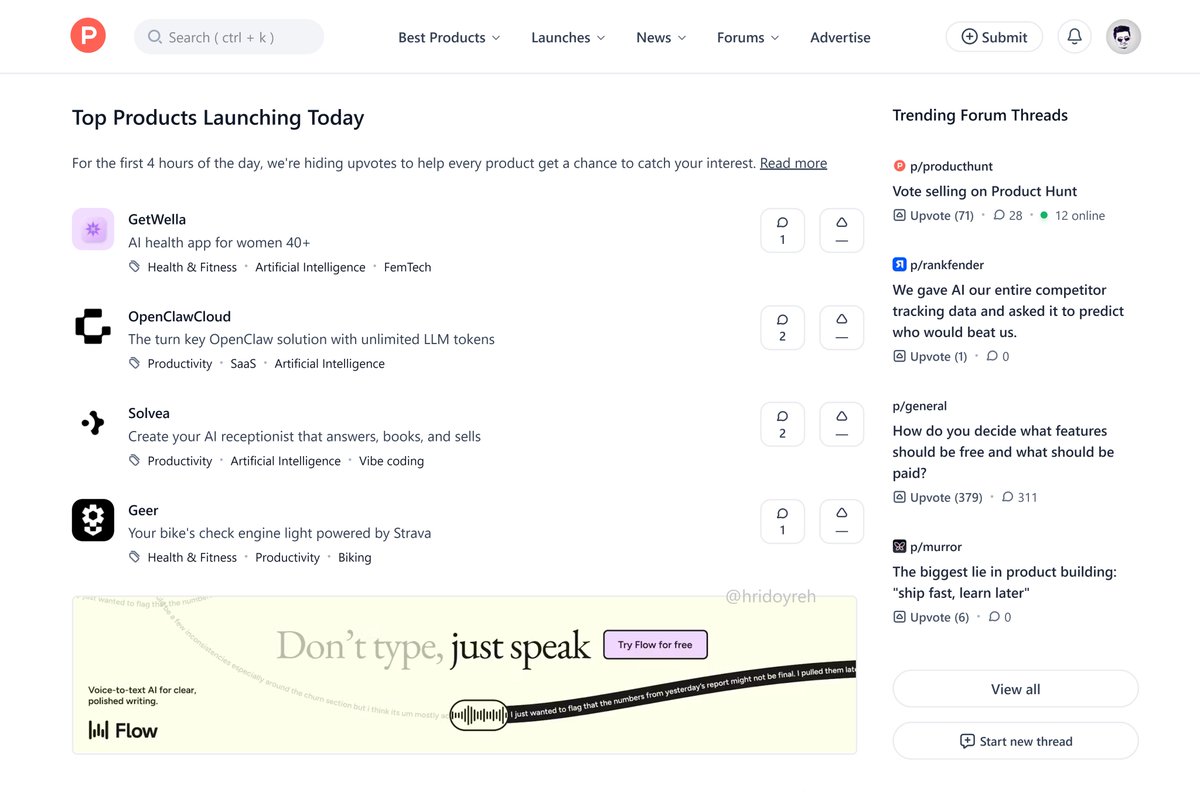
Task: Select the SaaS tag on OpenClawCloud
Action: pos(243,364)
